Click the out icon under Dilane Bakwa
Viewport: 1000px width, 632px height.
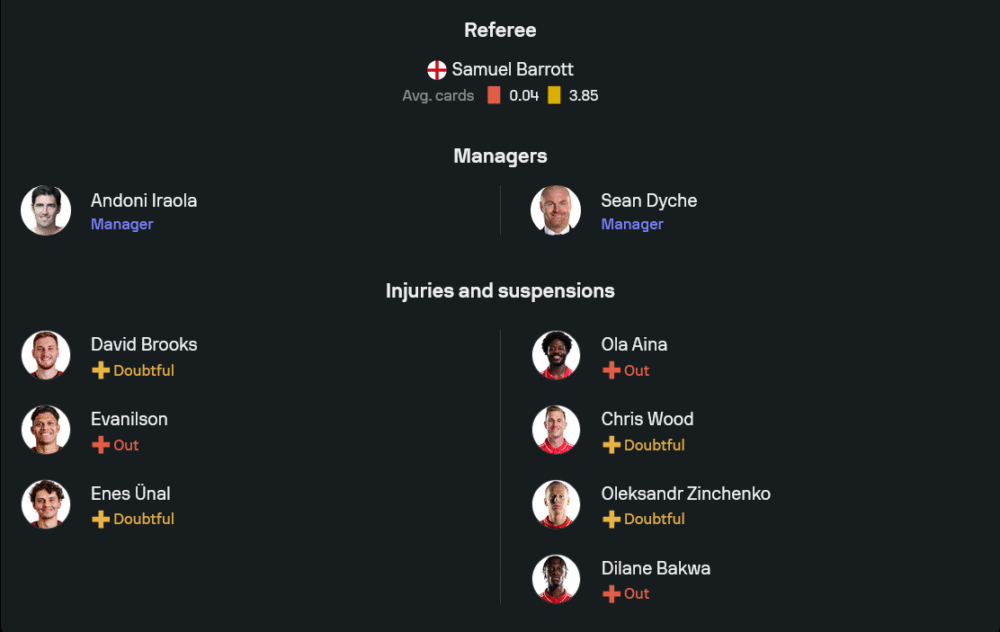coord(611,594)
